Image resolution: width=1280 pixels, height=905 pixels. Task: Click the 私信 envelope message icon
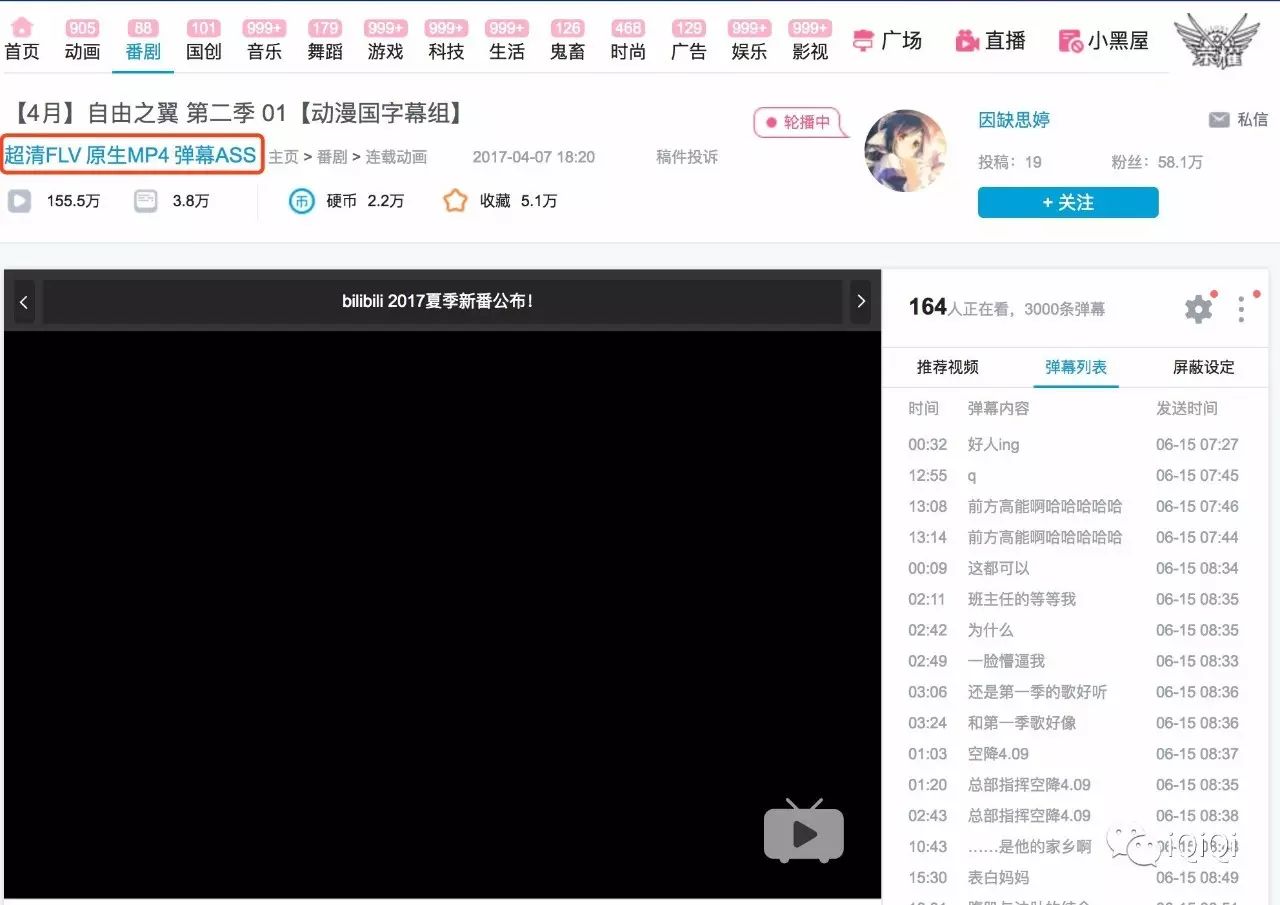coord(1219,120)
